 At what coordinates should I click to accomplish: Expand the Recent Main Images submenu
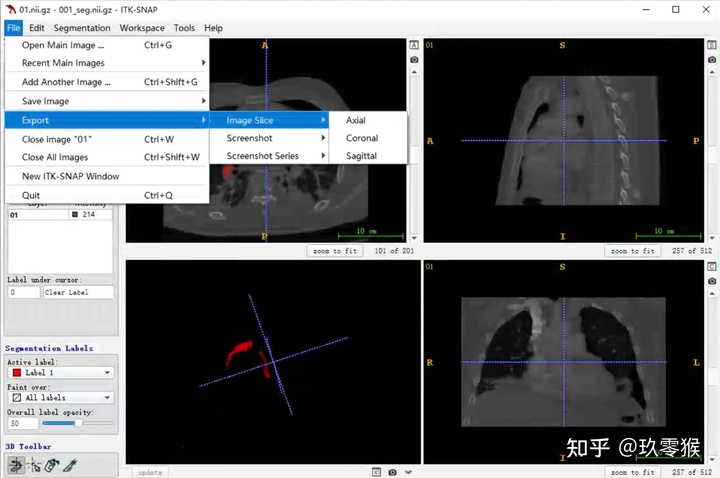[x=107, y=63]
